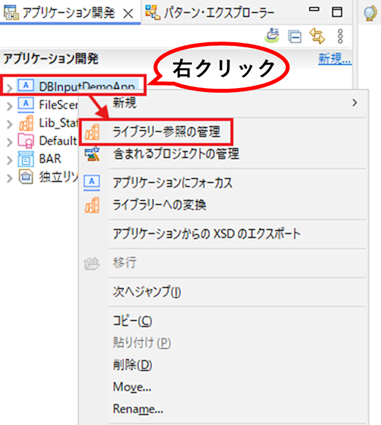This screenshot has height=425, width=381.
Task: Choose Rename... from context menu
Action: 223,409
